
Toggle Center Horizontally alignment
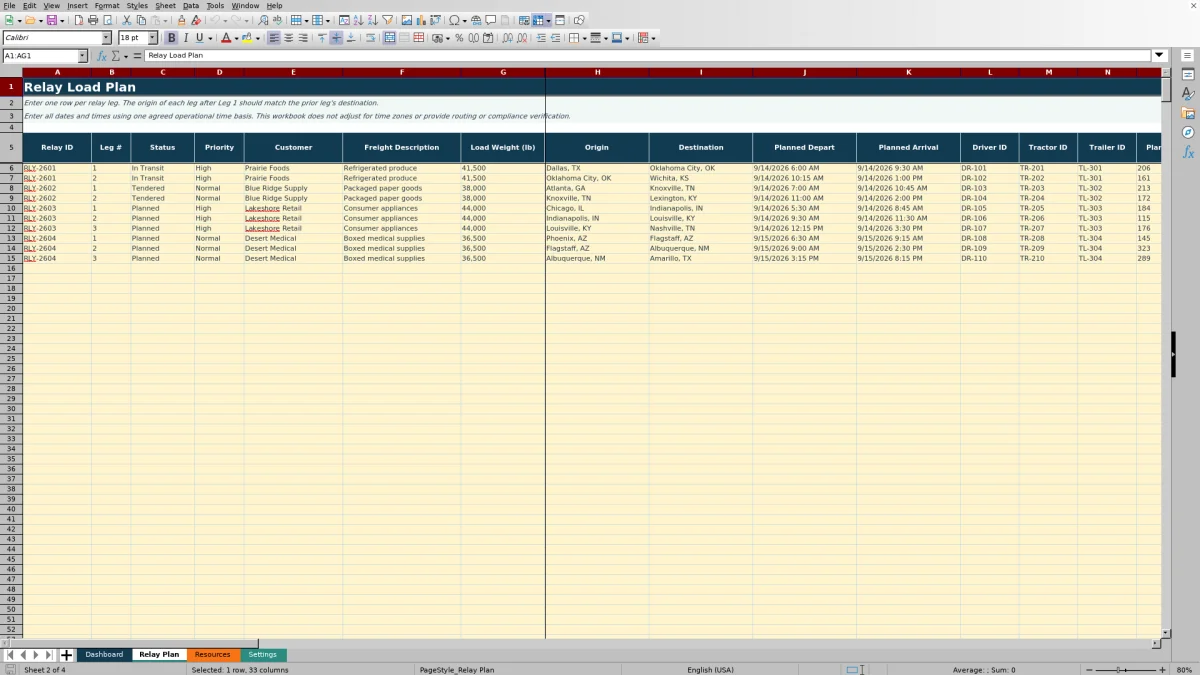click(288, 38)
